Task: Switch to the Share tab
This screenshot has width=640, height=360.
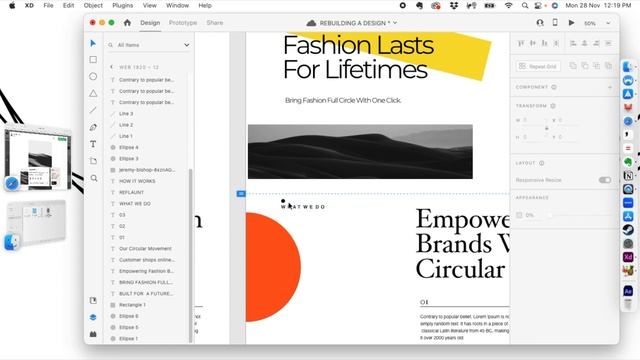Action: click(215, 23)
